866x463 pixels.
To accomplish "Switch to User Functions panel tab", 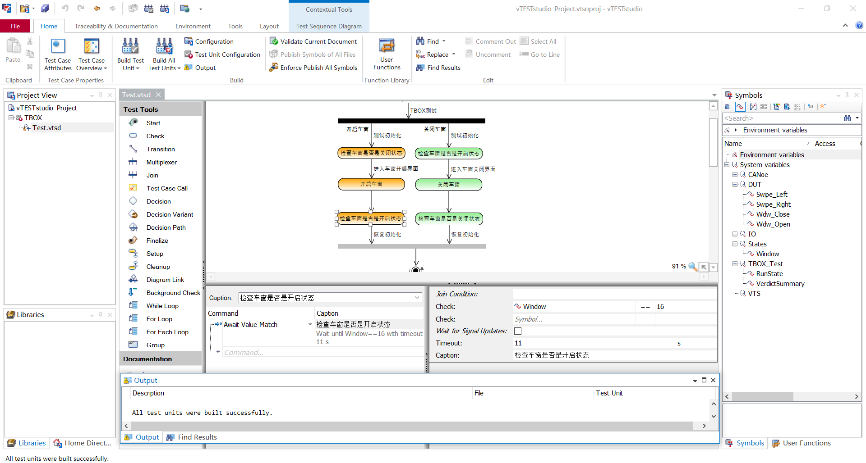I will pyautogui.click(x=801, y=443).
